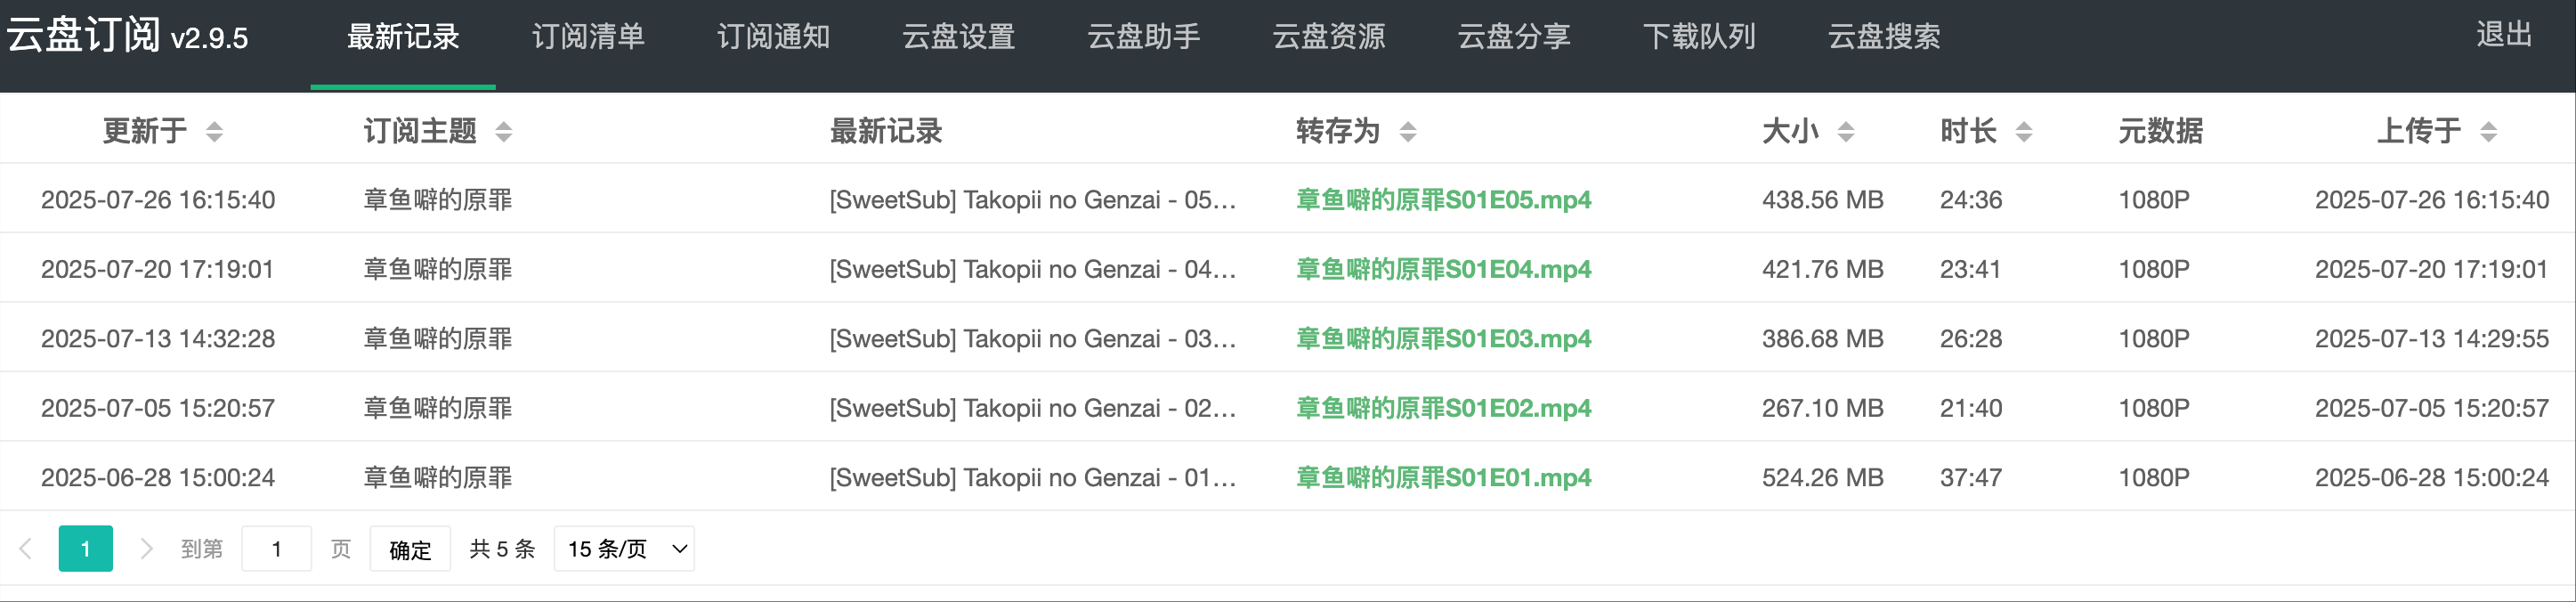Open the 下载队列 tab
Image resolution: width=2576 pixels, height=602 pixels.
tap(1699, 37)
